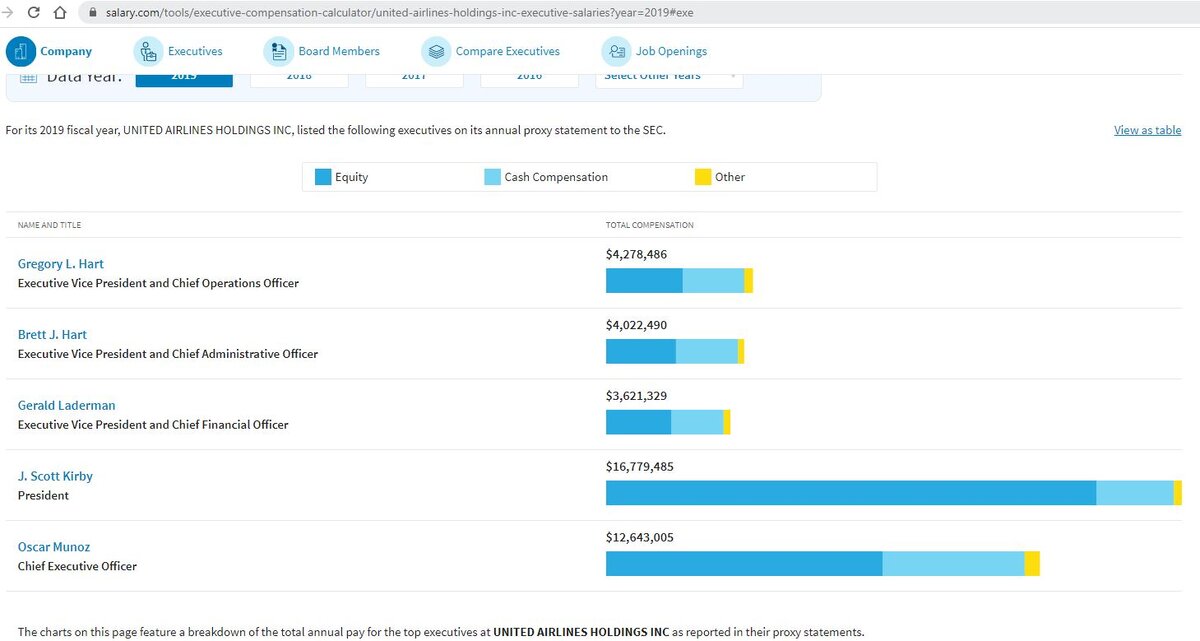This screenshot has height=641, width=1200.
Task: Click Gerald Laderman's compensation bar
Action: click(668, 422)
